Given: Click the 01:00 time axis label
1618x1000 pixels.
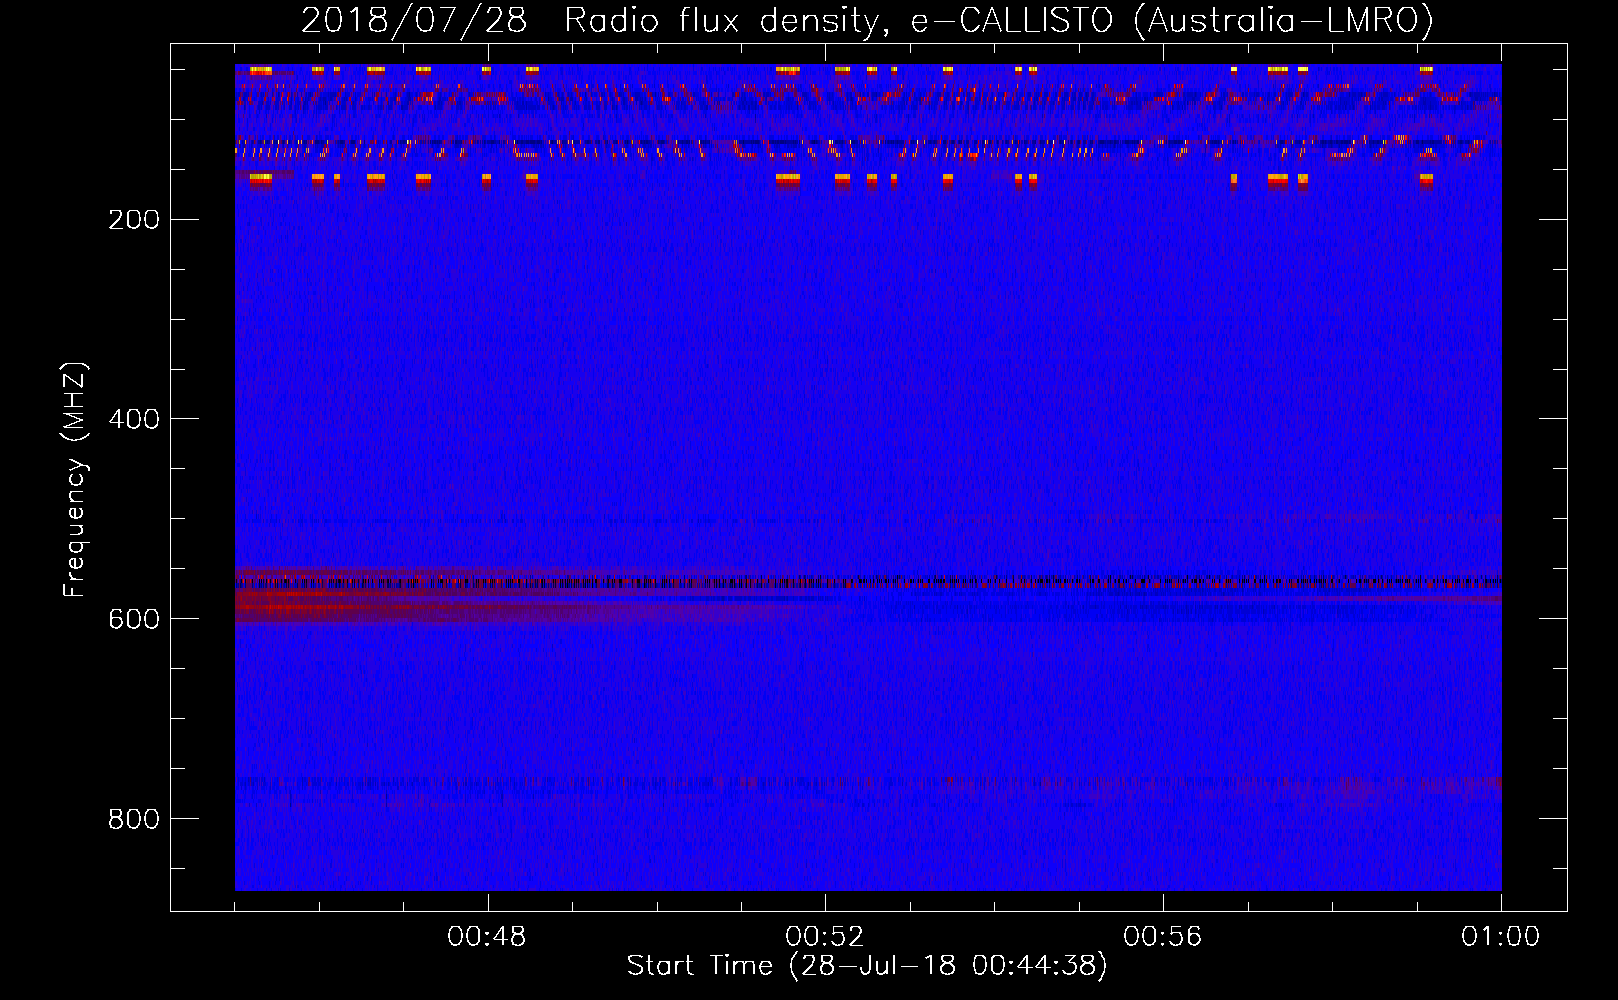Looking at the screenshot, I should pos(1500,937).
